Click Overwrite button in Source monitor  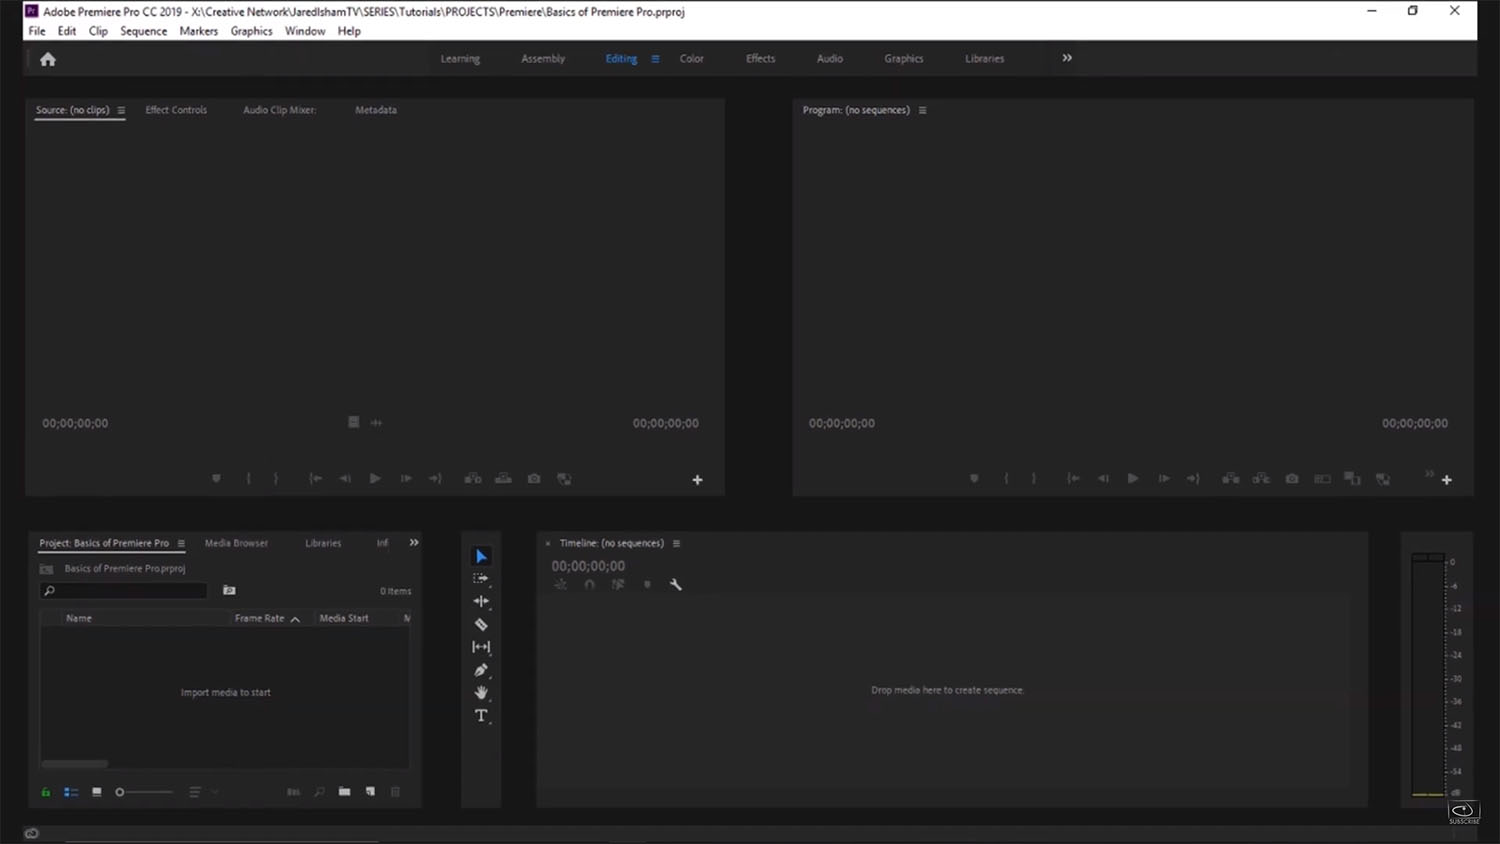point(503,479)
